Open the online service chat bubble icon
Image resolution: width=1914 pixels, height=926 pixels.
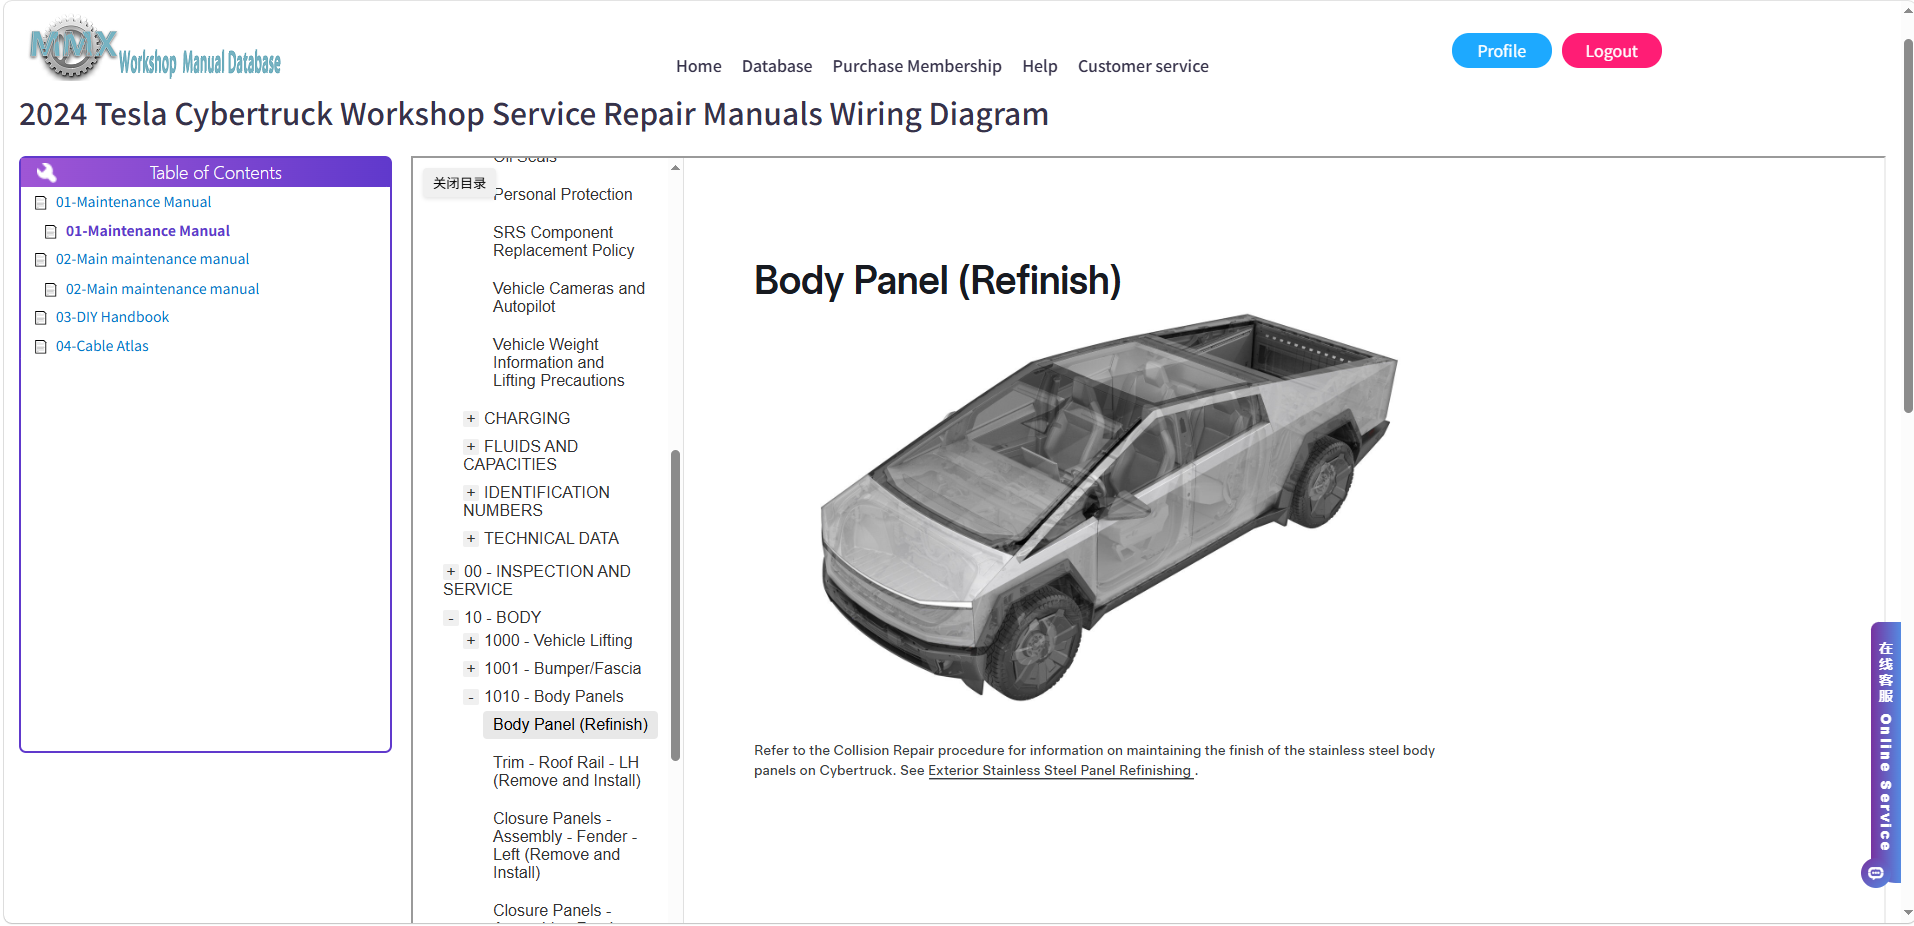pos(1875,873)
